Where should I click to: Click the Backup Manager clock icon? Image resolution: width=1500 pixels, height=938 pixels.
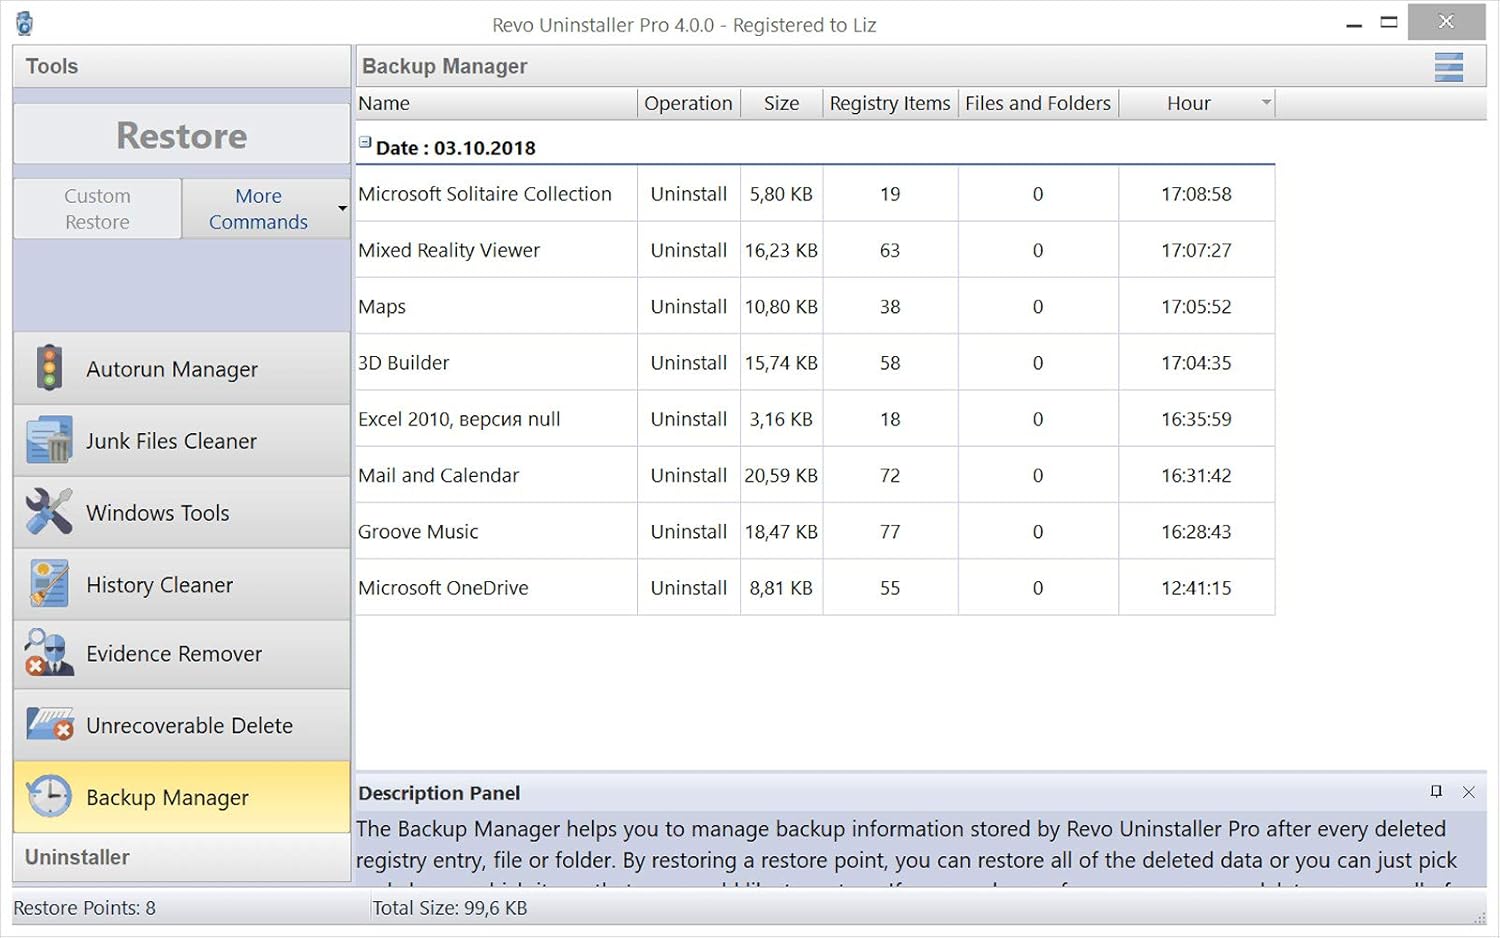pyautogui.click(x=49, y=797)
